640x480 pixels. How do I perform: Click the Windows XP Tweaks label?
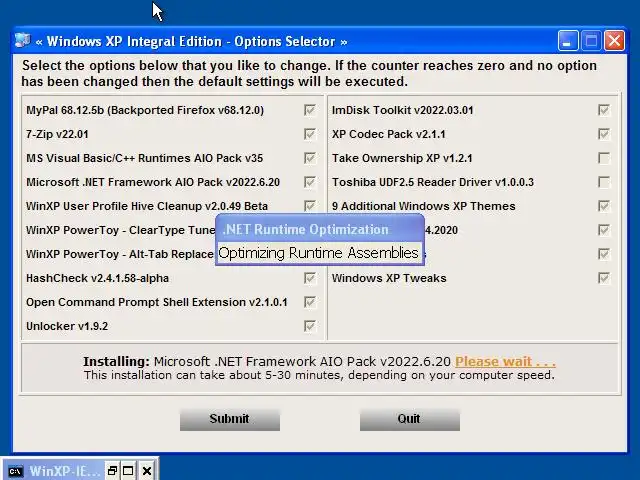pos(389,278)
